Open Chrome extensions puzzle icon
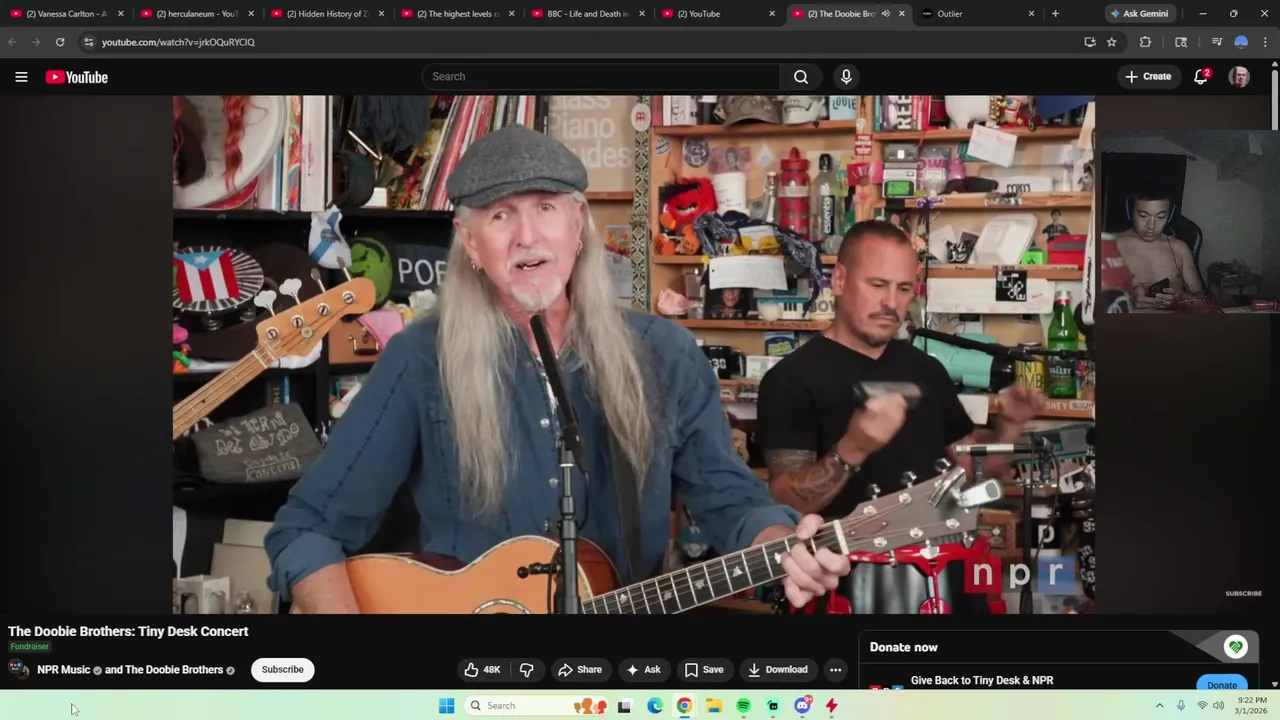The width and height of the screenshot is (1280, 720). (1145, 42)
